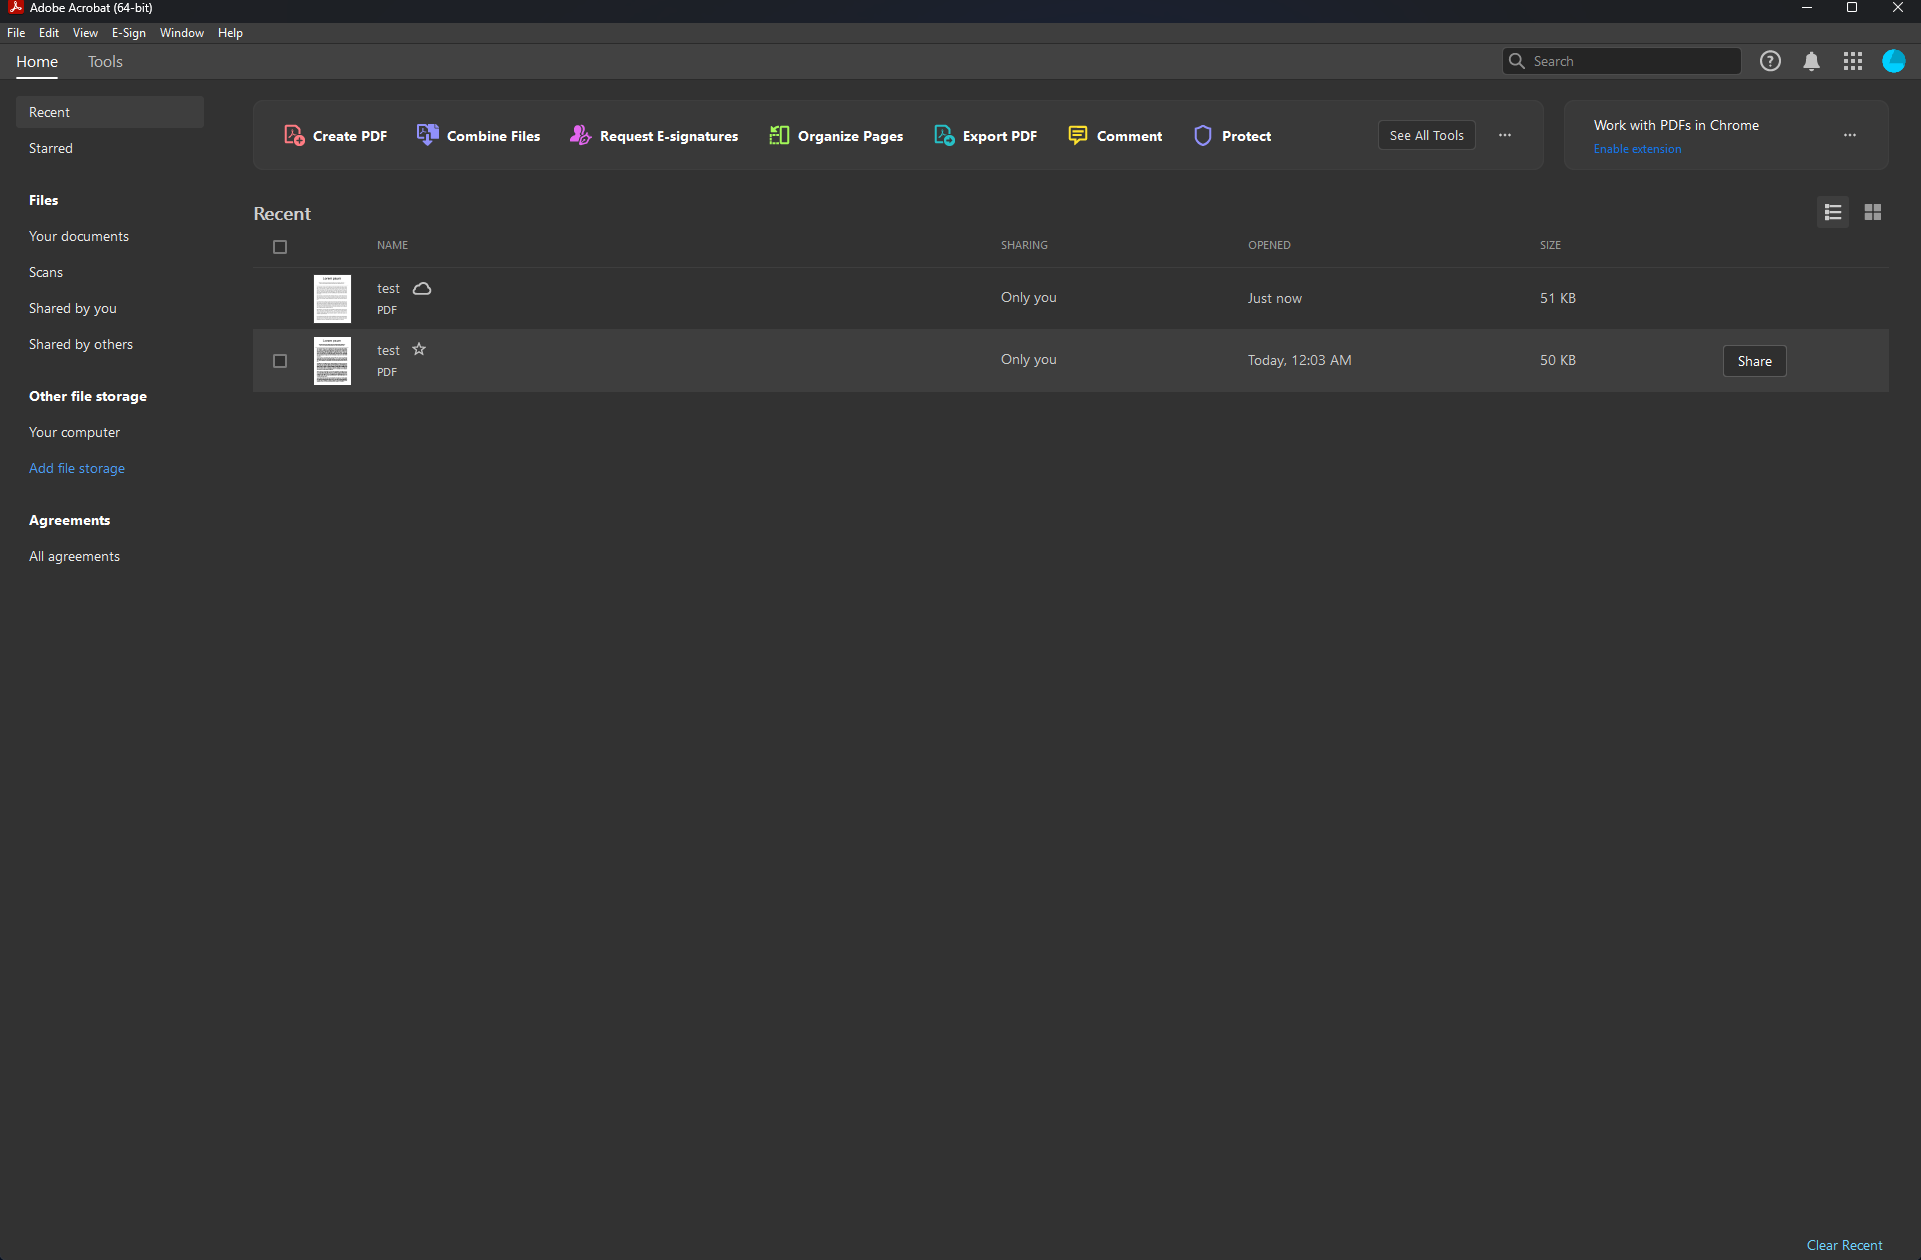Expand tools shortcuts more options ellipsis
The width and height of the screenshot is (1921, 1260).
click(1505, 135)
